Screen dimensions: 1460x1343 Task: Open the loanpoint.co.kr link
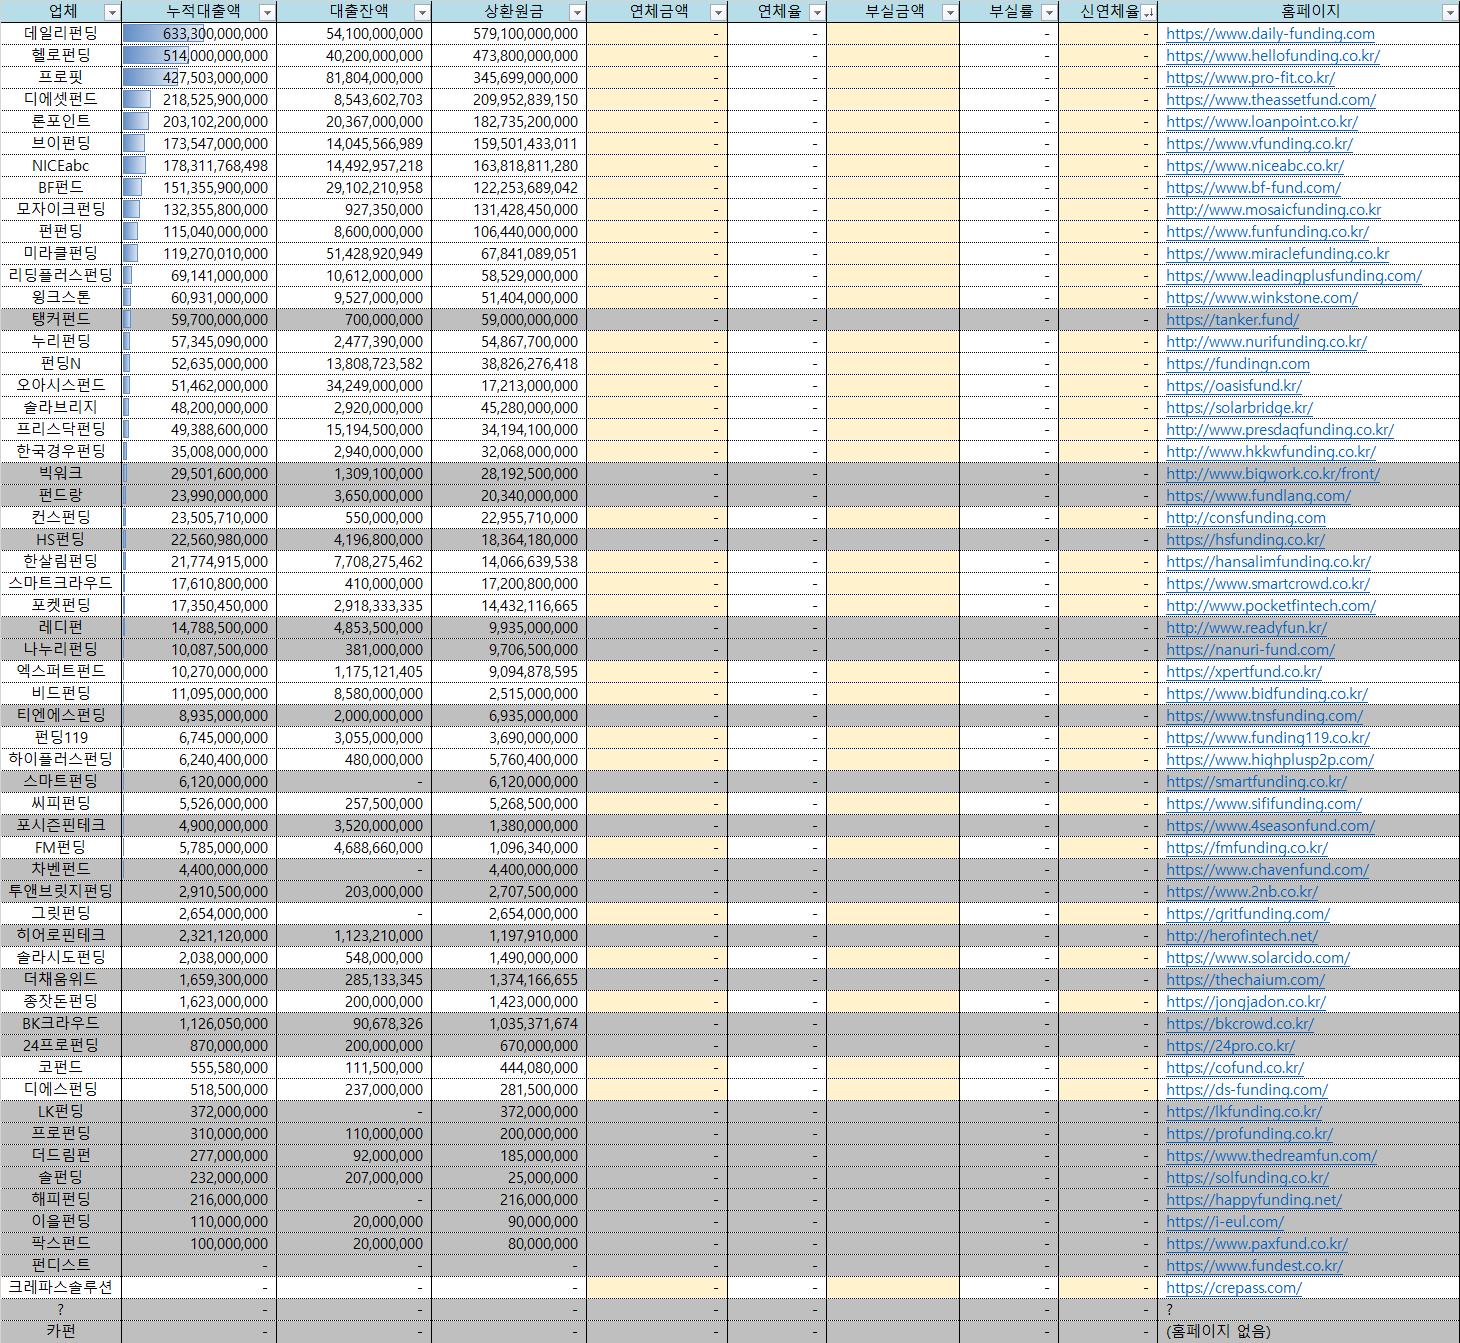[1262, 122]
